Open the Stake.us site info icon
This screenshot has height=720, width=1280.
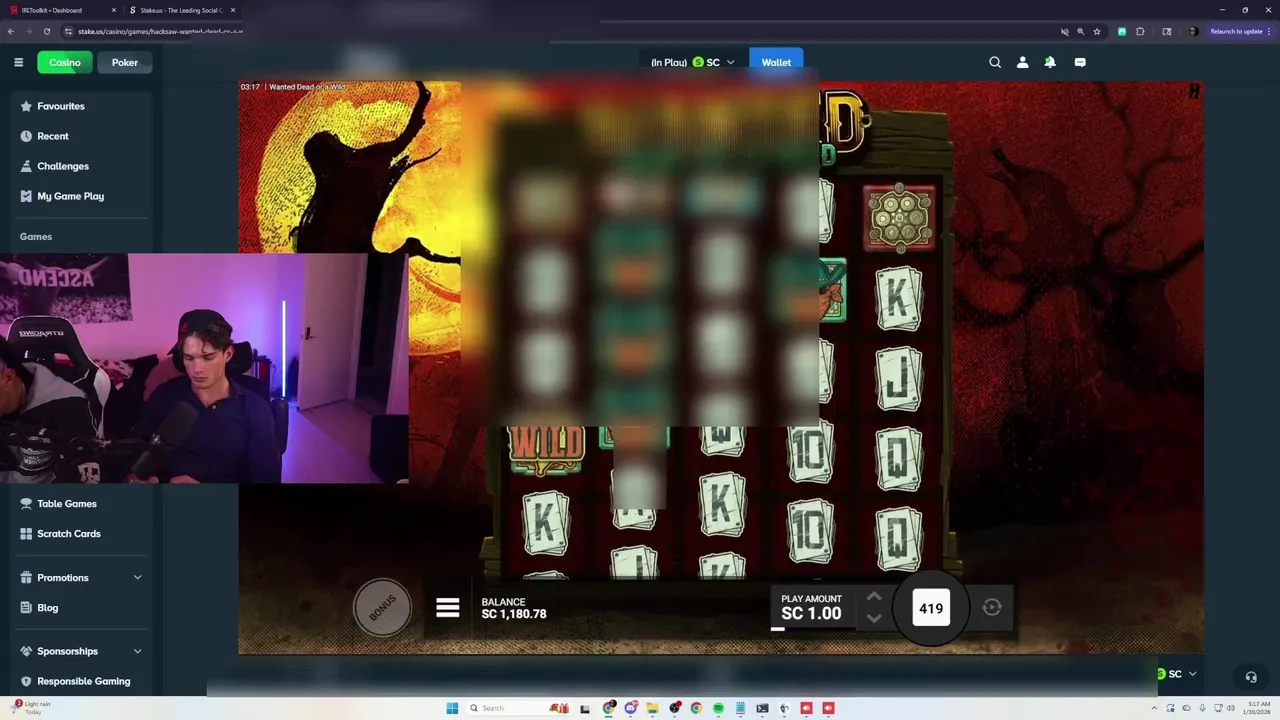coord(68,31)
